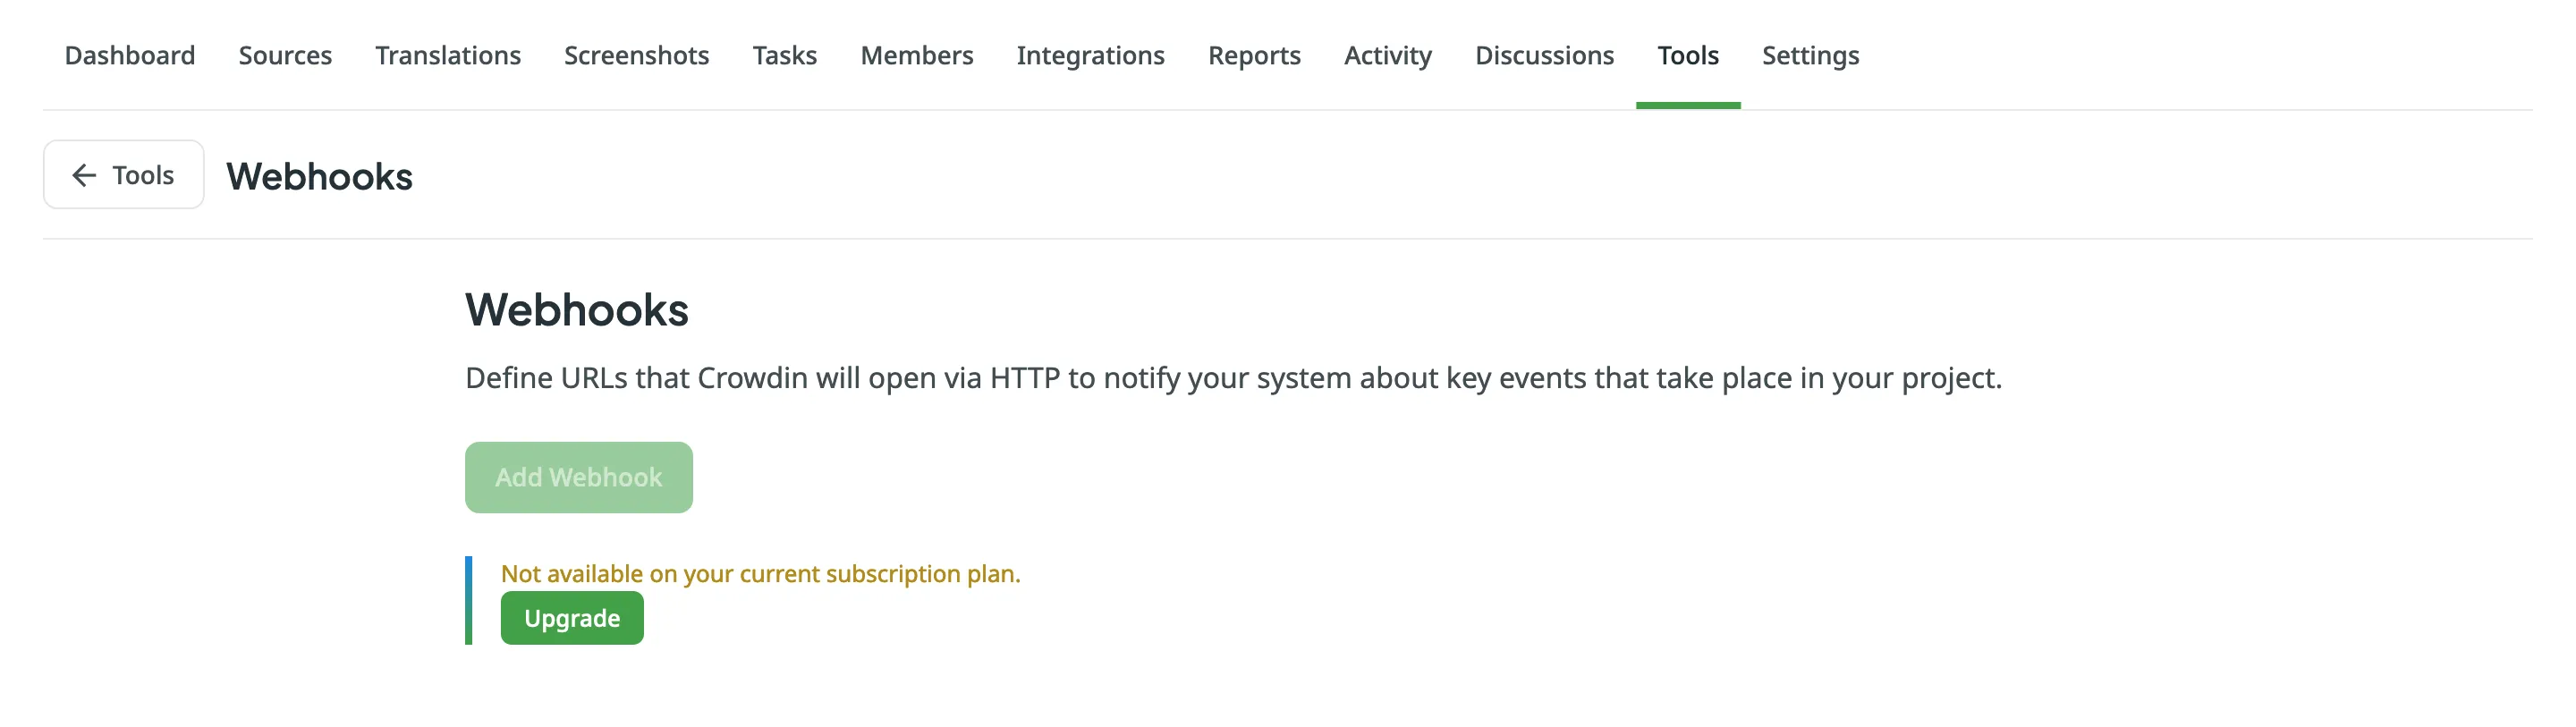The image size is (2576, 727).
Task: Navigate to Reports
Action: [x=1254, y=55]
